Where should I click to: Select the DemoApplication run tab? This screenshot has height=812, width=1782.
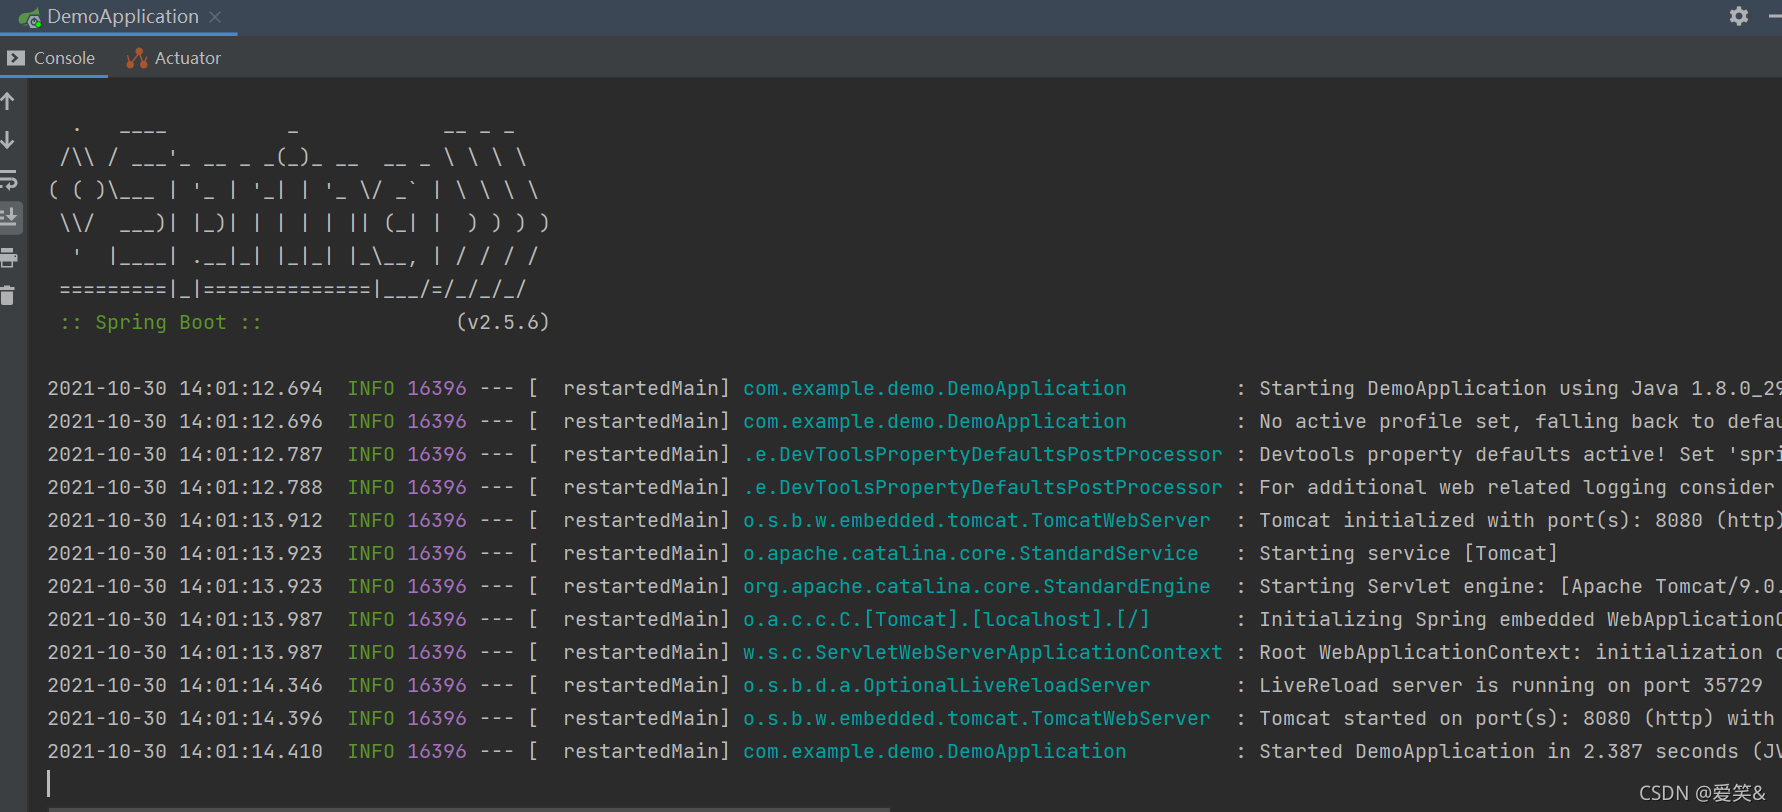click(122, 17)
